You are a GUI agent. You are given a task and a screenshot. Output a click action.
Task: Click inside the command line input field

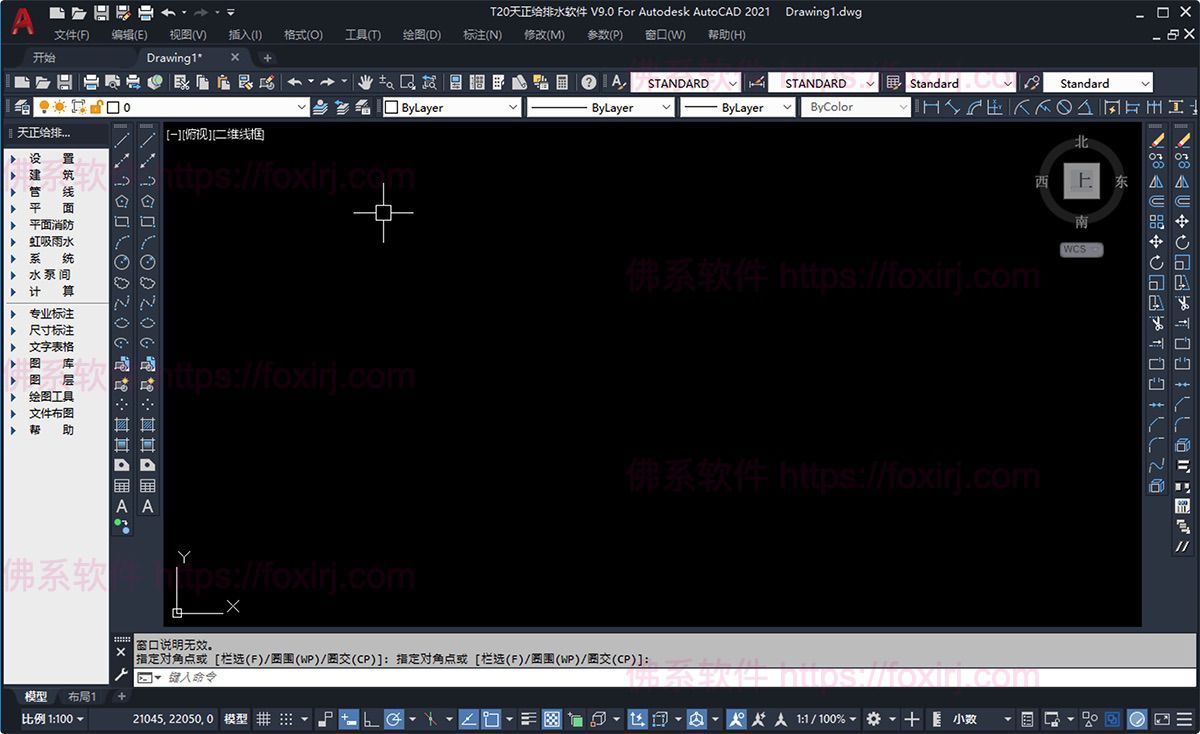click(x=400, y=677)
